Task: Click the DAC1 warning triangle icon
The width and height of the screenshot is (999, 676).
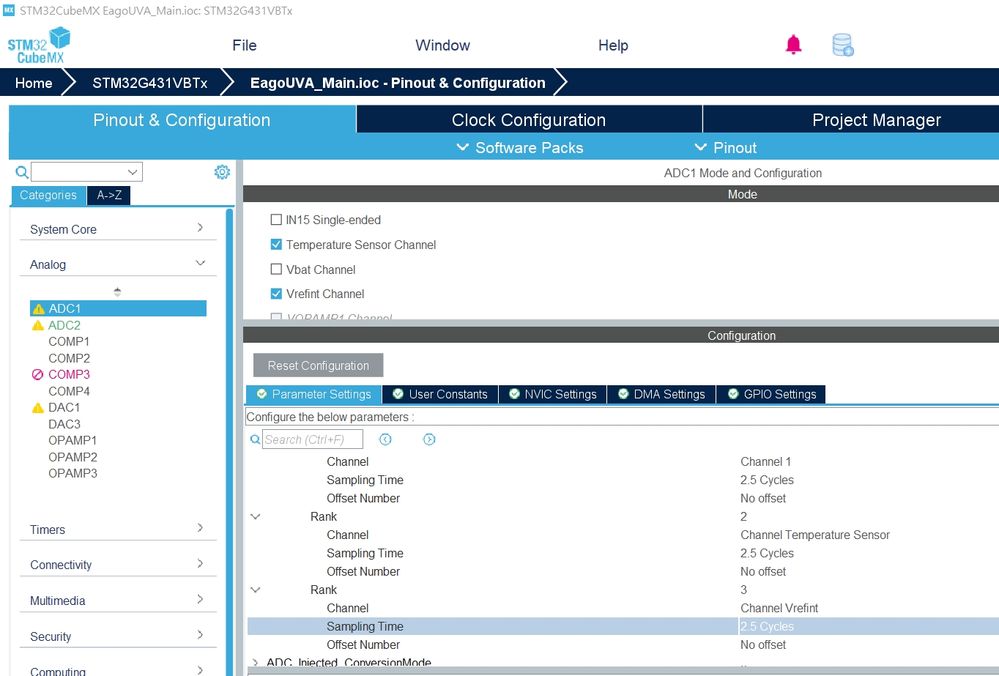Action: [38, 408]
